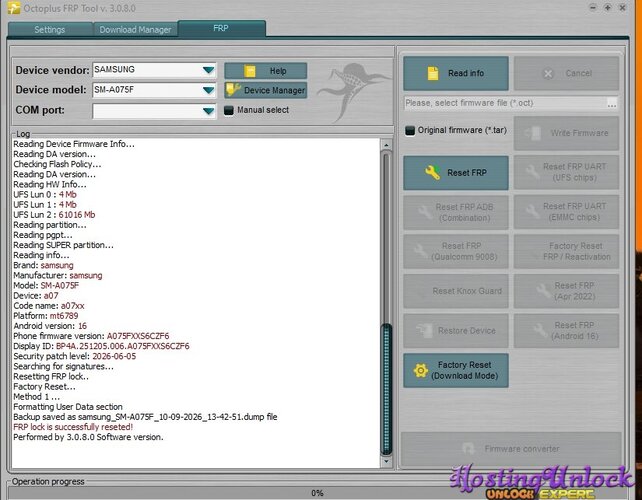This screenshot has width=642, height=500.
Task: Click the wrench icon on Reset FRP (Android 16)
Action: tap(540, 330)
